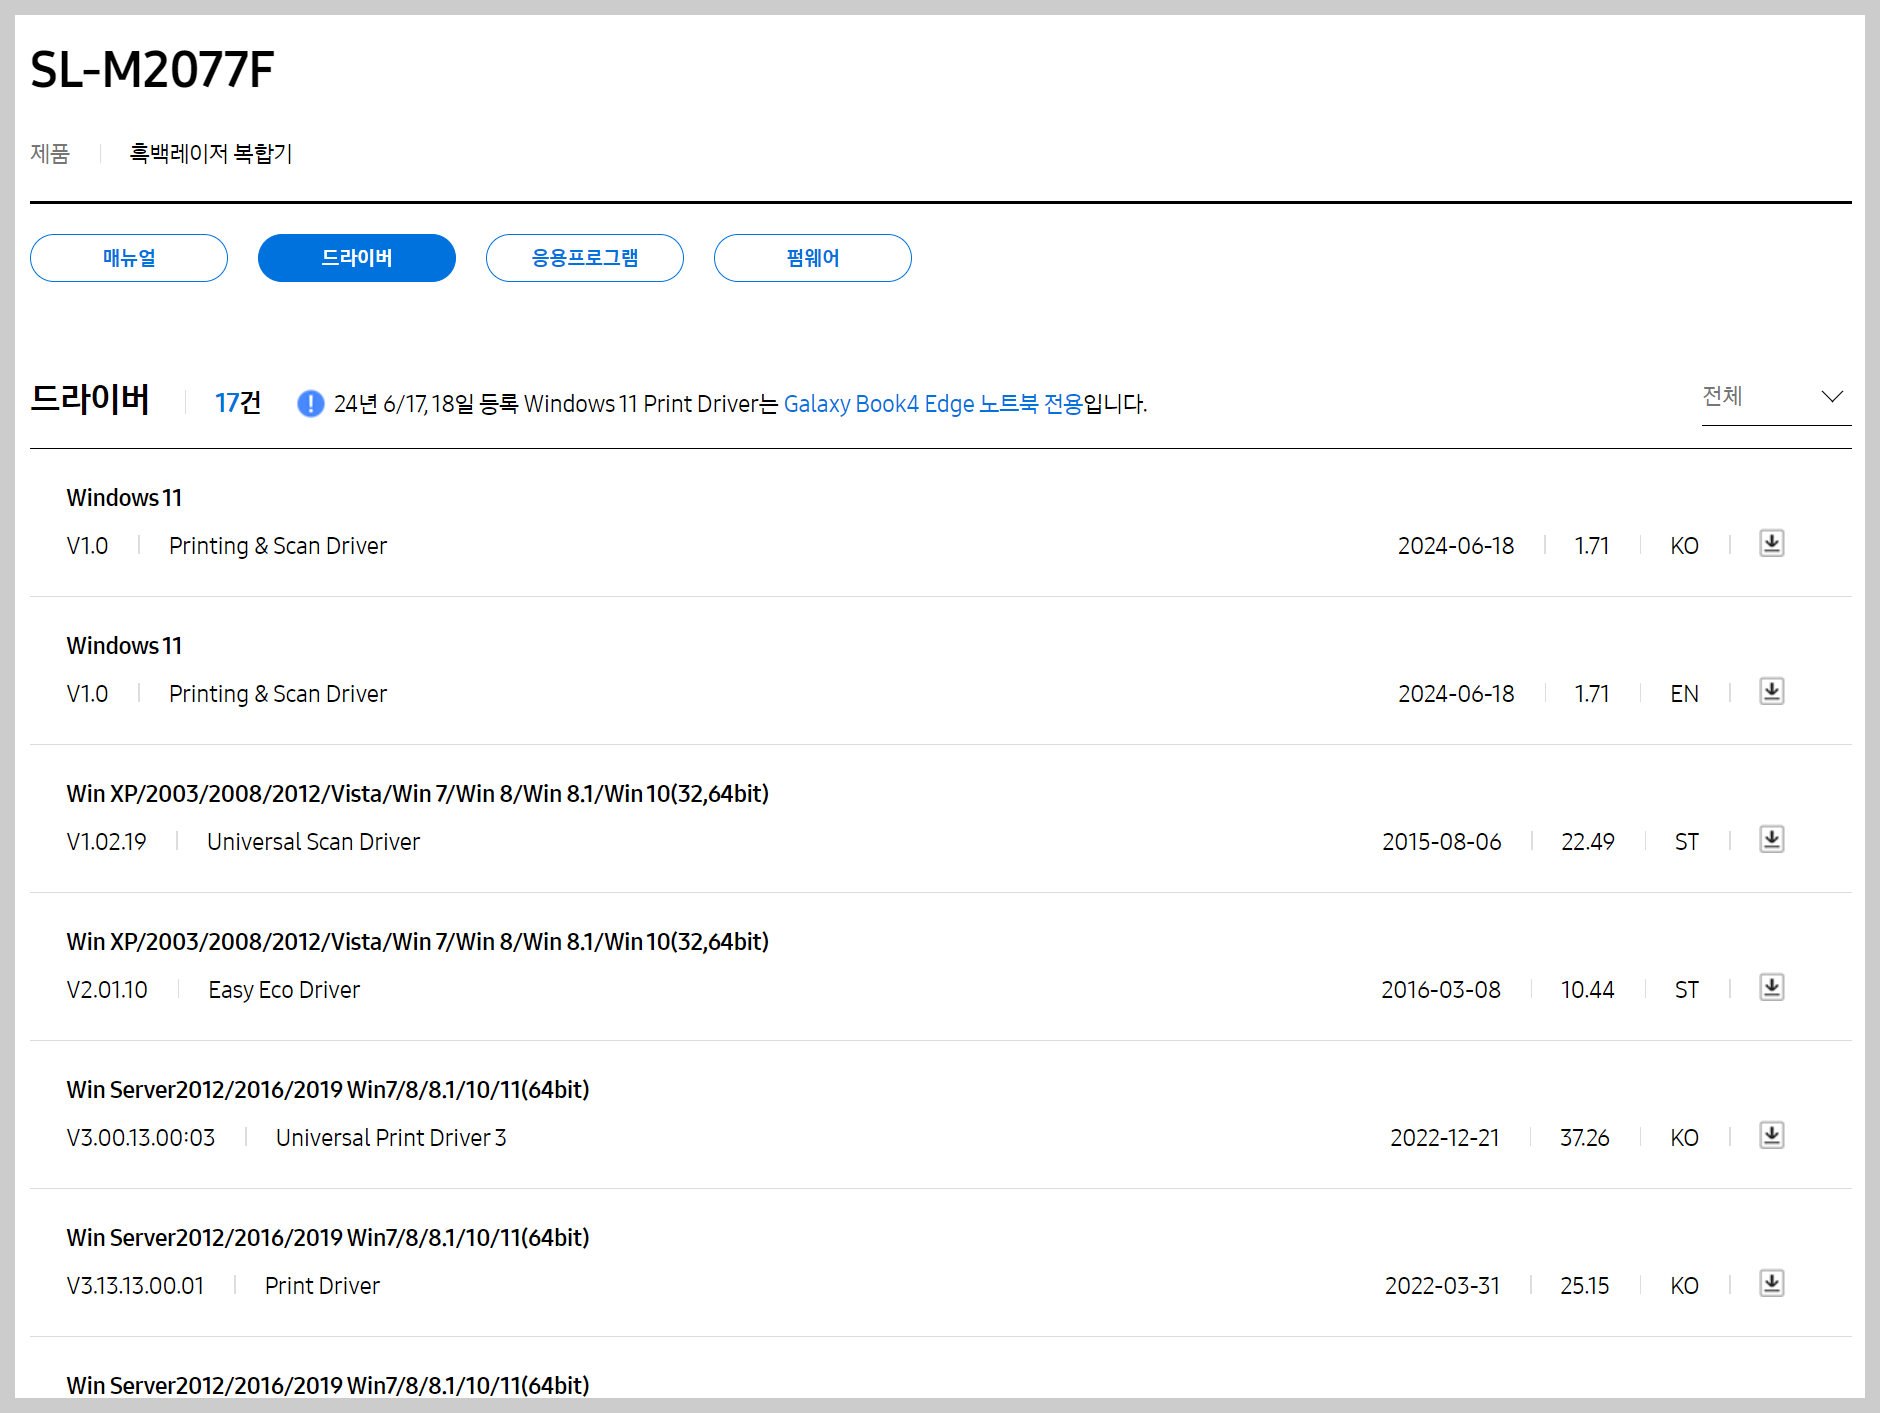Click the Universal Scan Driver name
The height and width of the screenshot is (1413, 1880).
click(x=313, y=842)
